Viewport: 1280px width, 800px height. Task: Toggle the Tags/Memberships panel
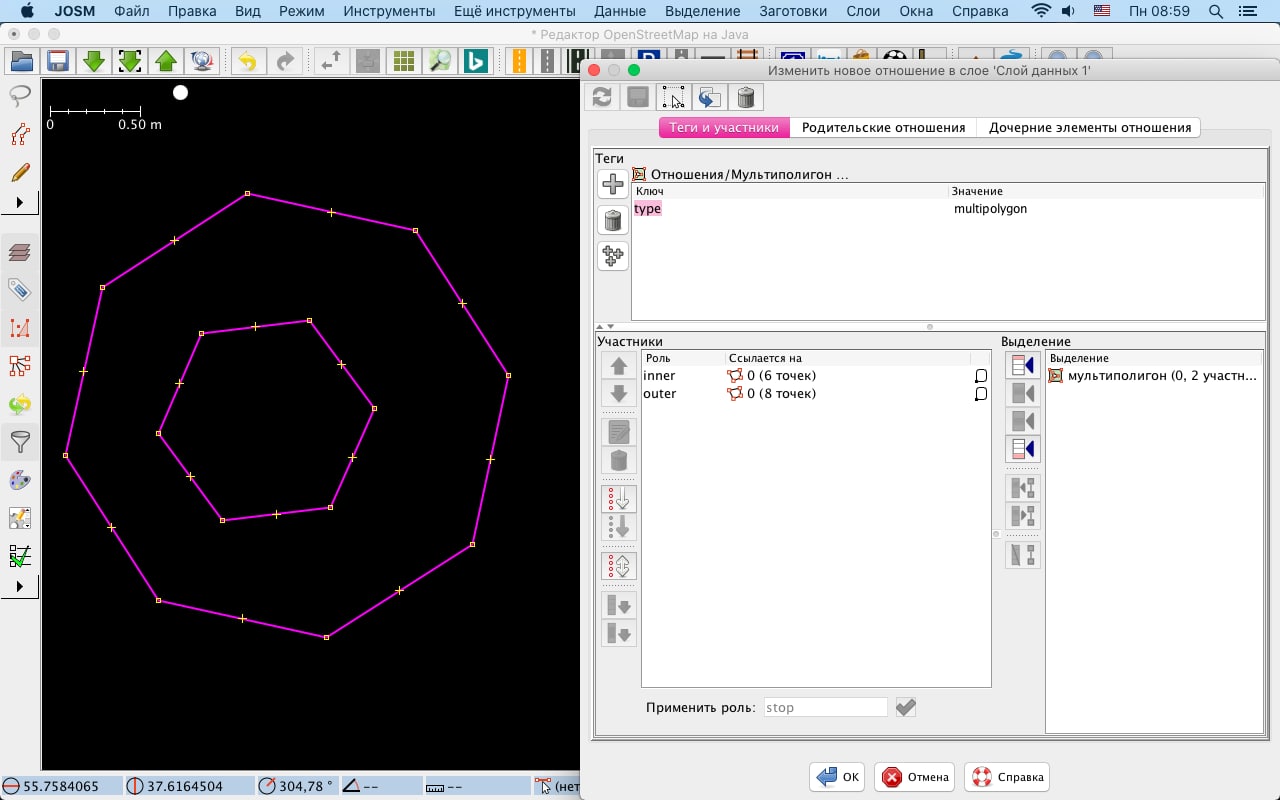[x=20, y=290]
